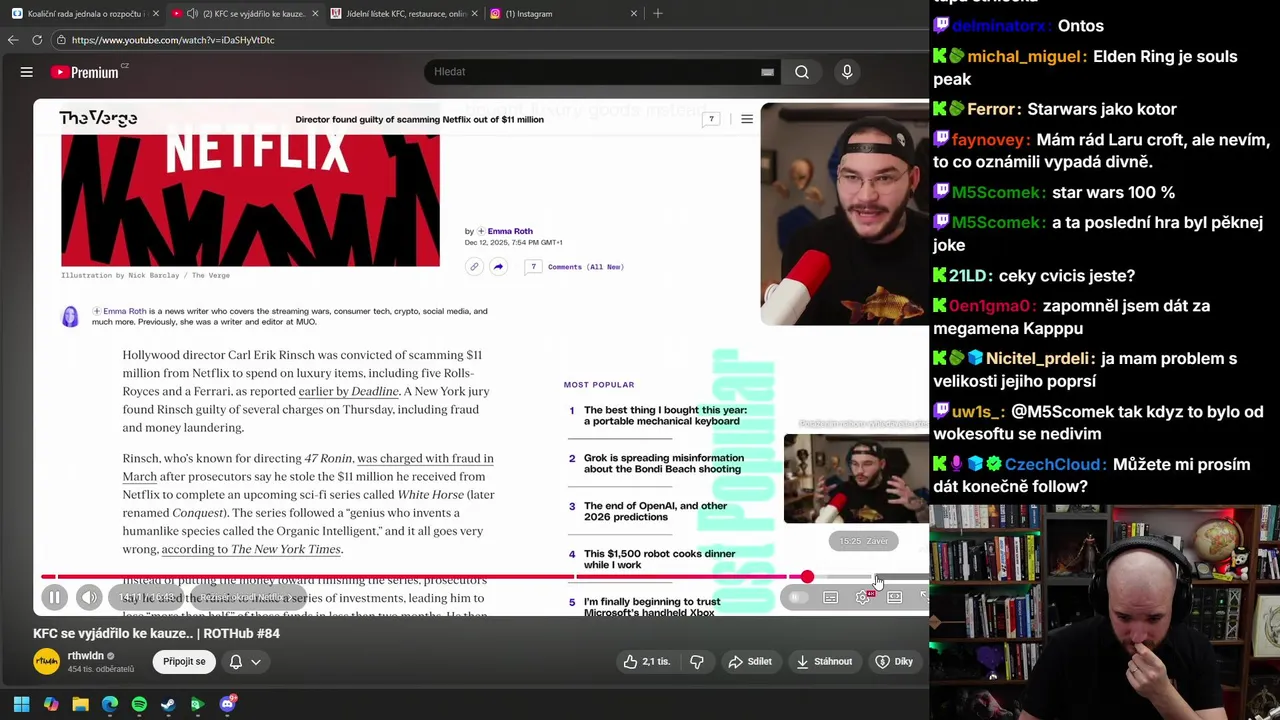This screenshot has height=720, width=1280.
Task: Open 'according to The New York Times' link
Action: tap(251, 549)
